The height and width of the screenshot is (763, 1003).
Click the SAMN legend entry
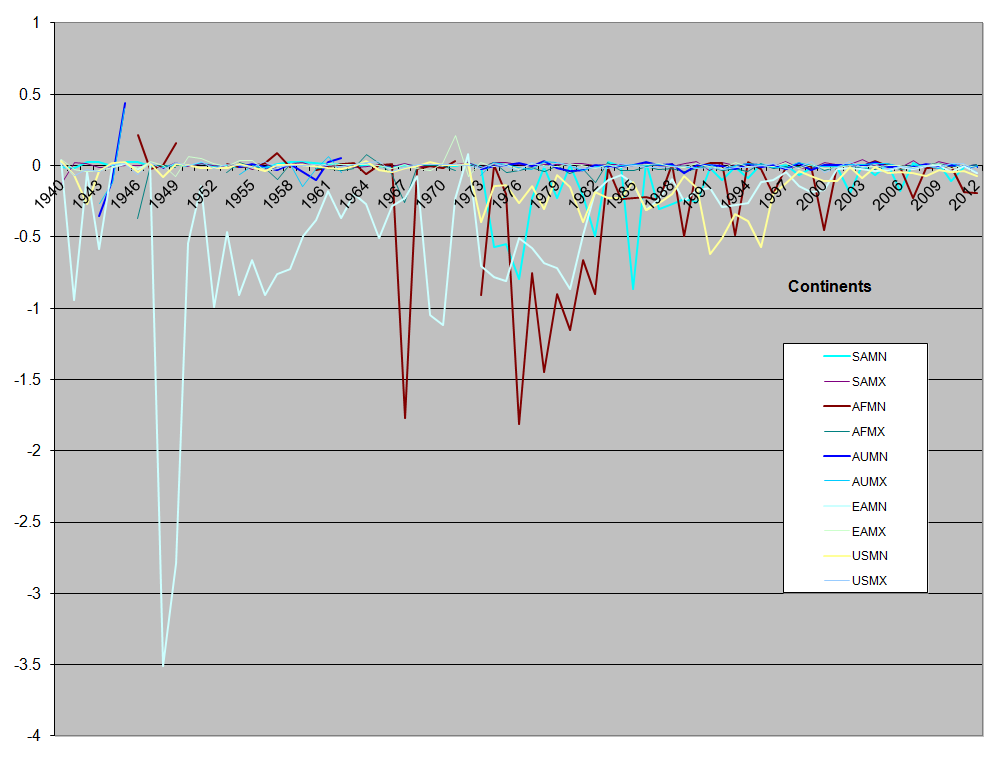(x=868, y=357)
